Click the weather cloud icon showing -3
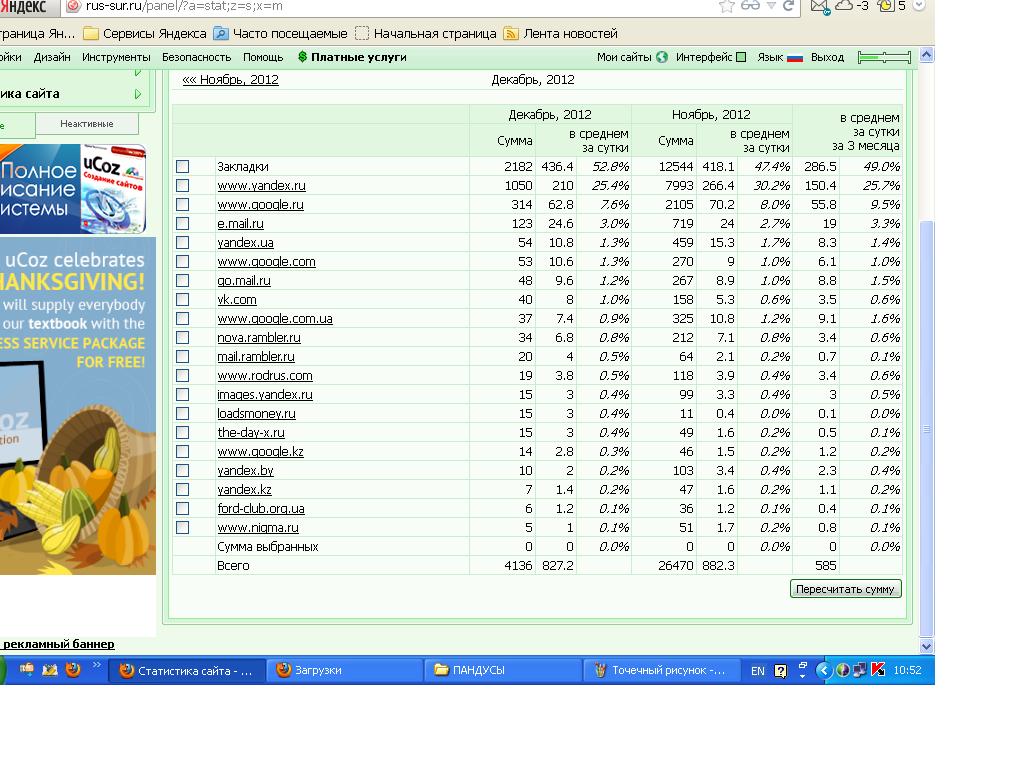The height and width of the screenshot is (768, 1024). click(x=844, y=5)
